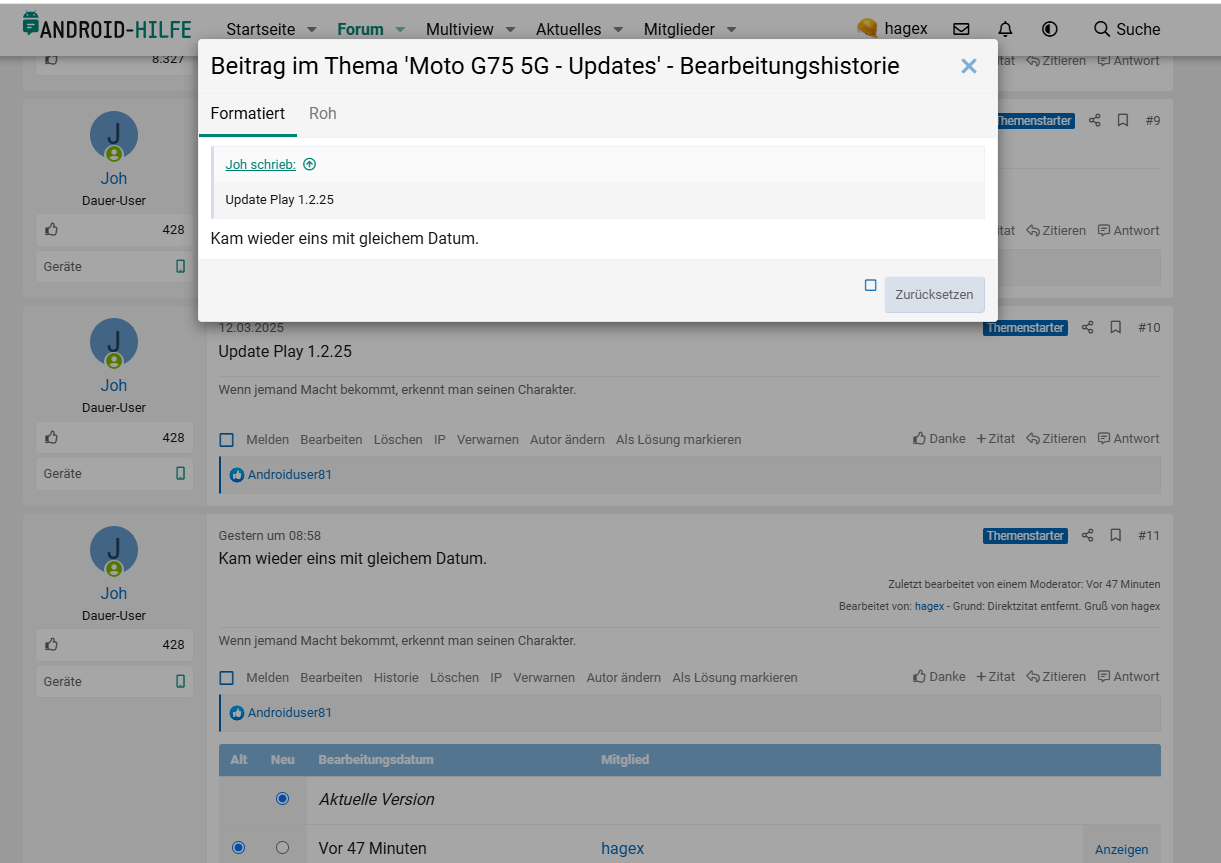Select the Neu radio for 'Vor 47 Minuten'
This screenshot has height=863, width=1221.
pyautogui.click(x=282, y=848)
